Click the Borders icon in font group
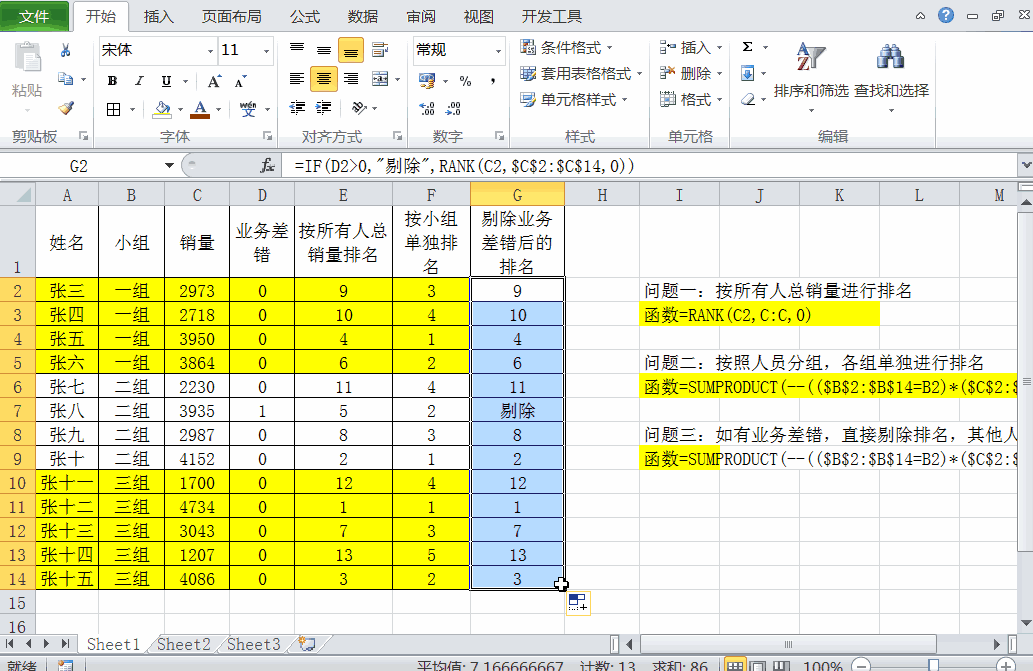The width and height of the screenshot is (1033, 671). click(113, 109)
